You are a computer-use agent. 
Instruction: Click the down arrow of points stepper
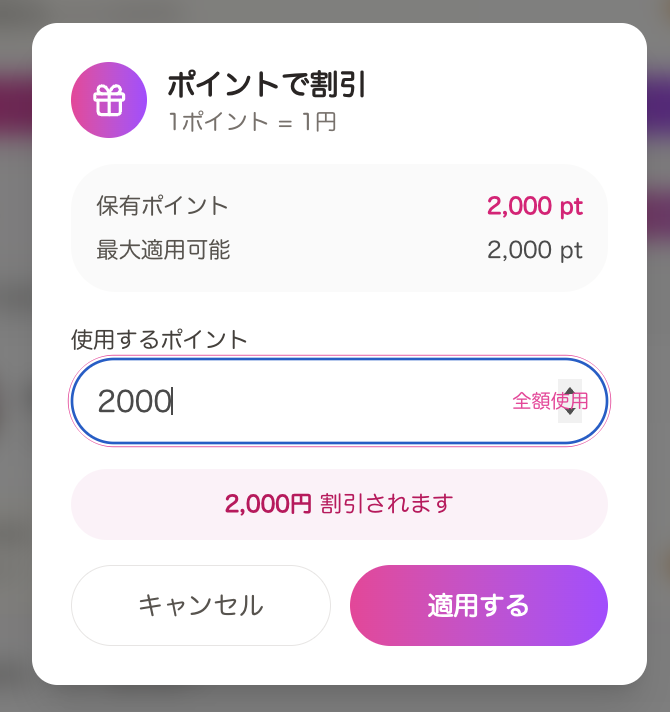(x=570, y=411)
